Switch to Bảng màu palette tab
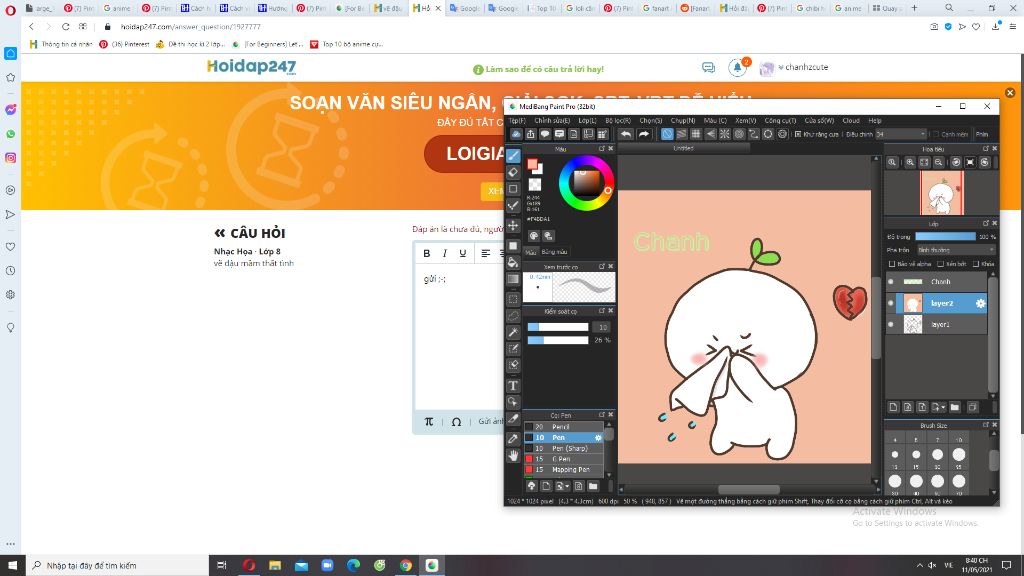 pos(554,252)
